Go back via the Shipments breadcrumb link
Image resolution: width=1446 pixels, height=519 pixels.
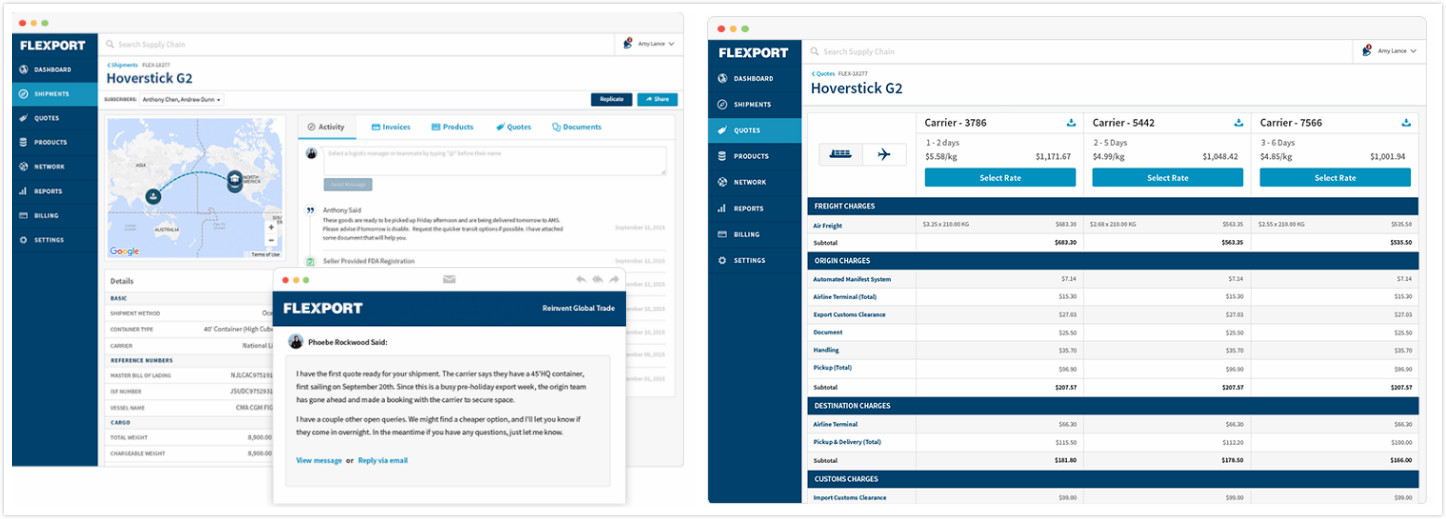(123, 65)
